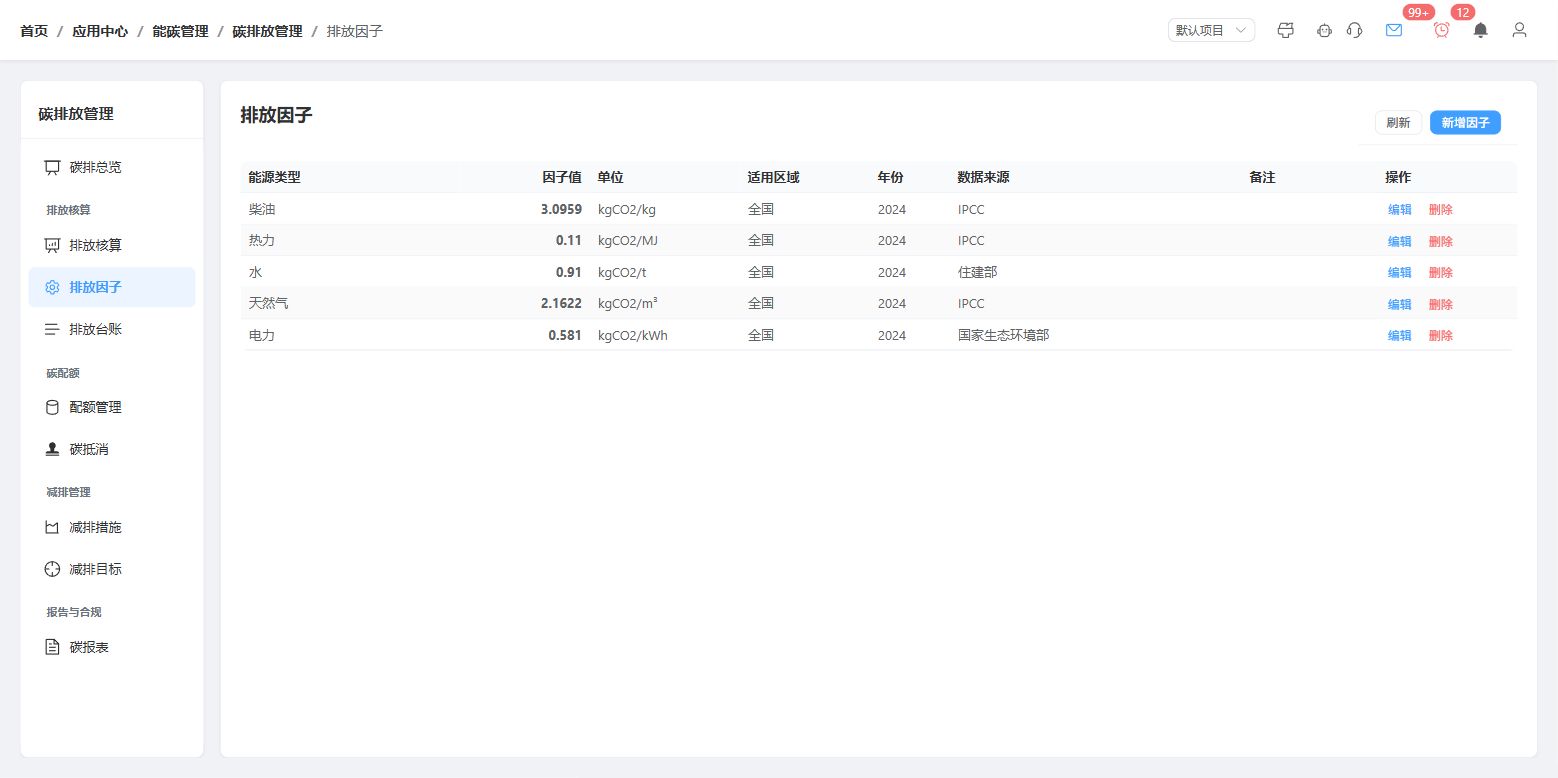Select 碳排放管理 breadcrumb item

267,31
